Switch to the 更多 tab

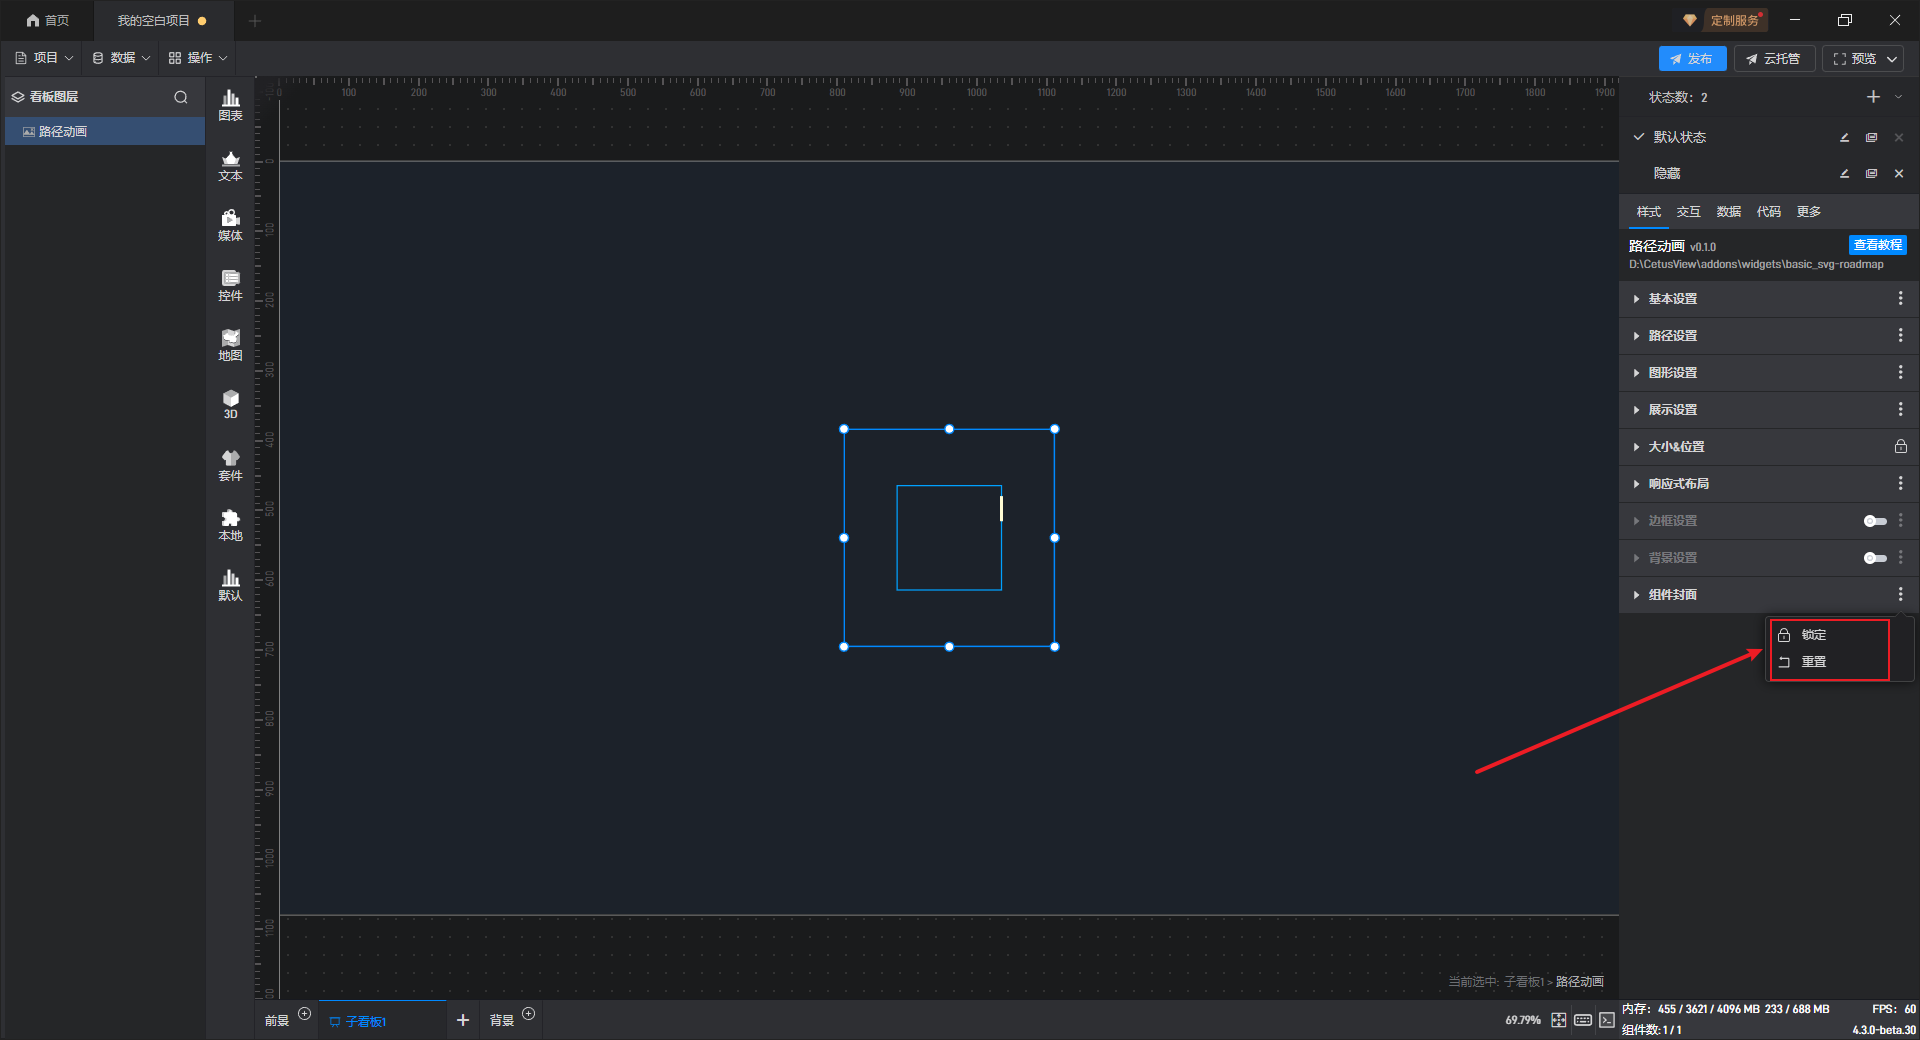[x=1808, y=212]
